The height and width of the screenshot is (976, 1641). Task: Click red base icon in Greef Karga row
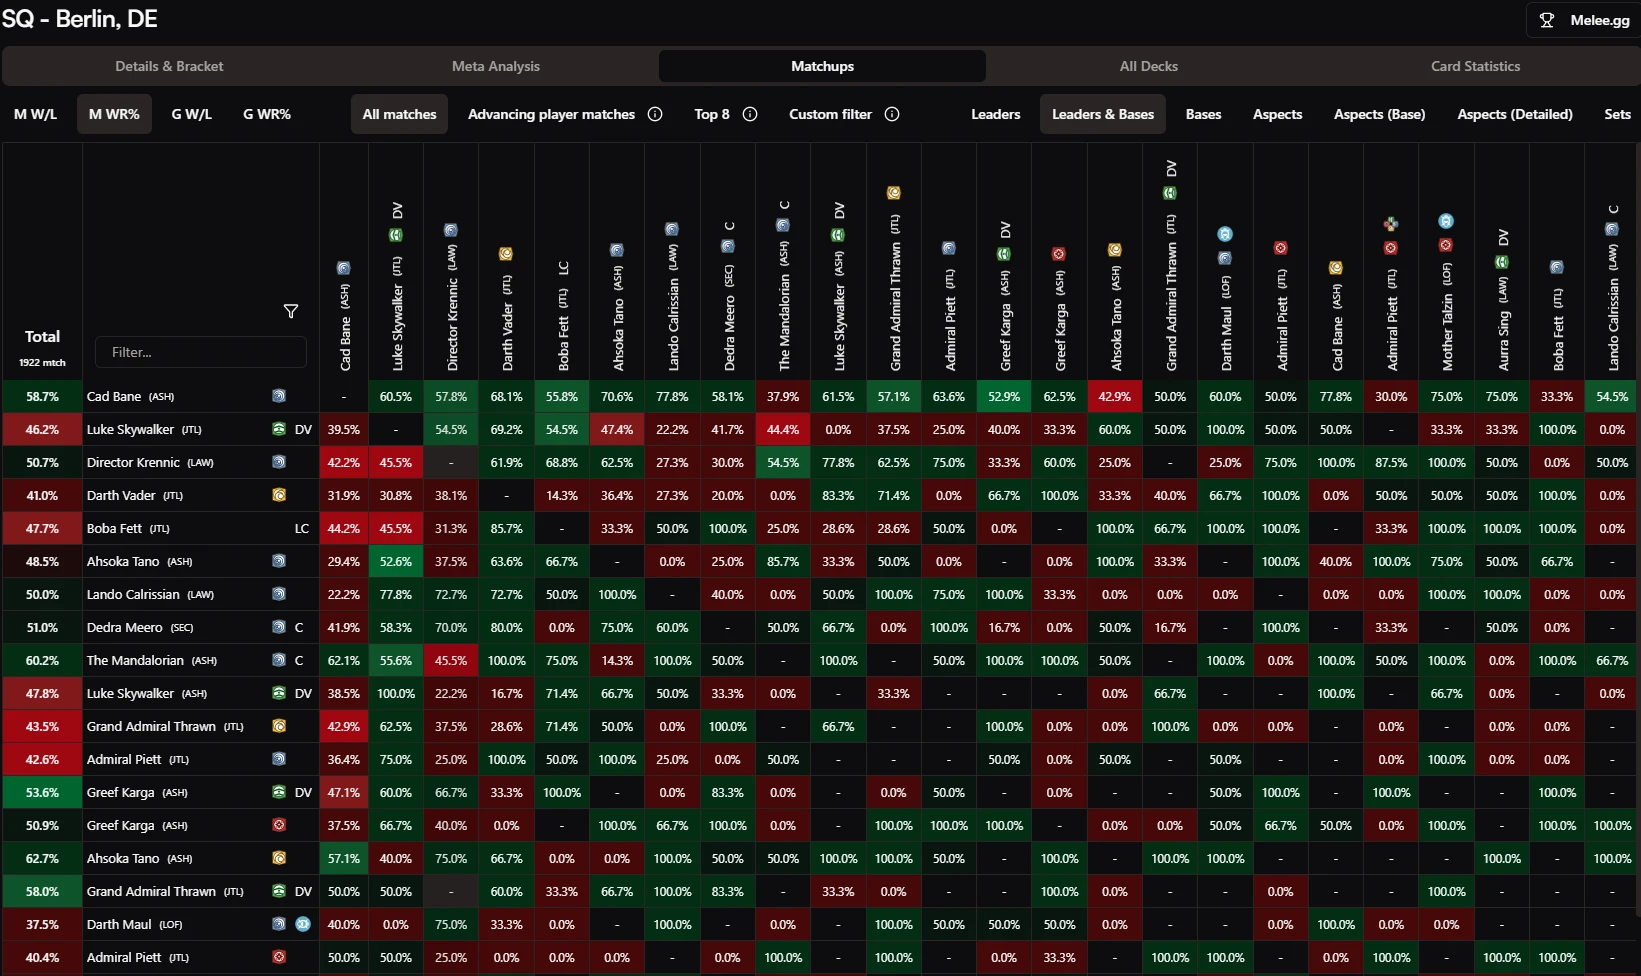[x=279, y=825]
